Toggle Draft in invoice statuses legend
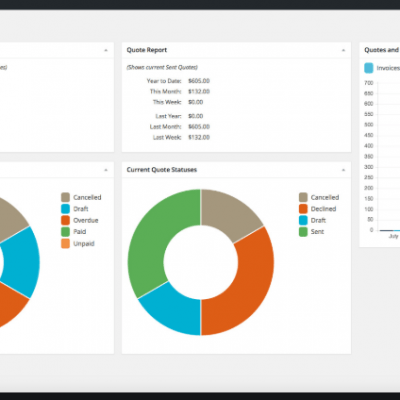The image size is (400, 400). pyautogui.click(x=75, y=209)
